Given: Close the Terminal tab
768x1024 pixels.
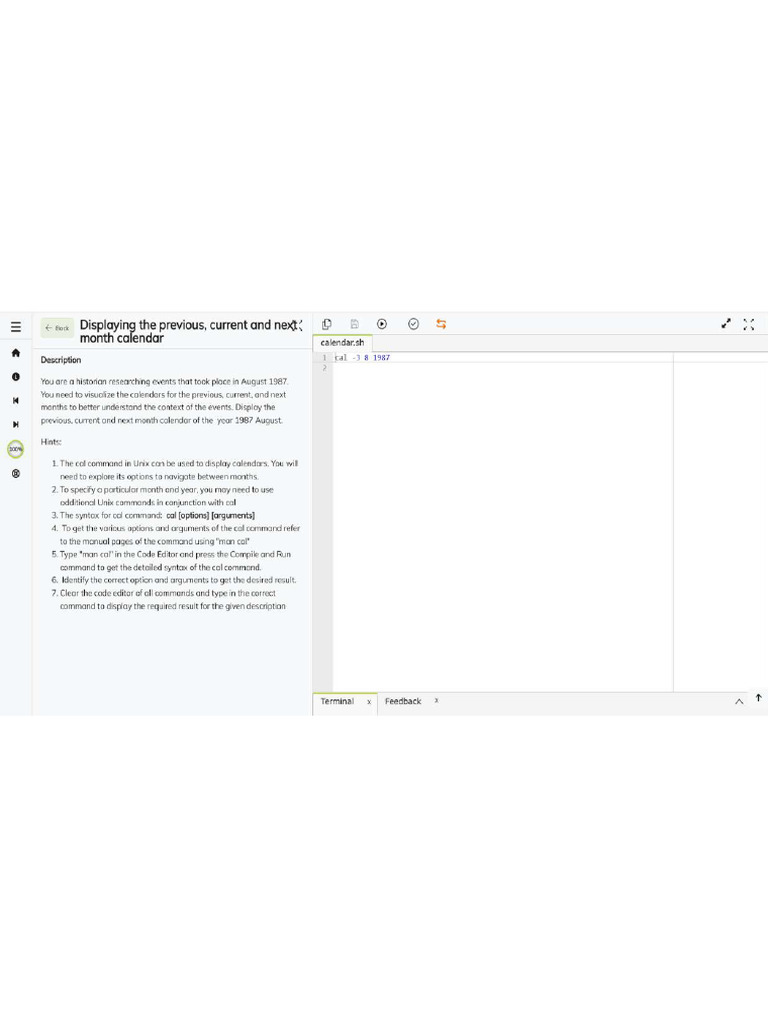Looking at the screenshot, I should [x=369, y=701].
